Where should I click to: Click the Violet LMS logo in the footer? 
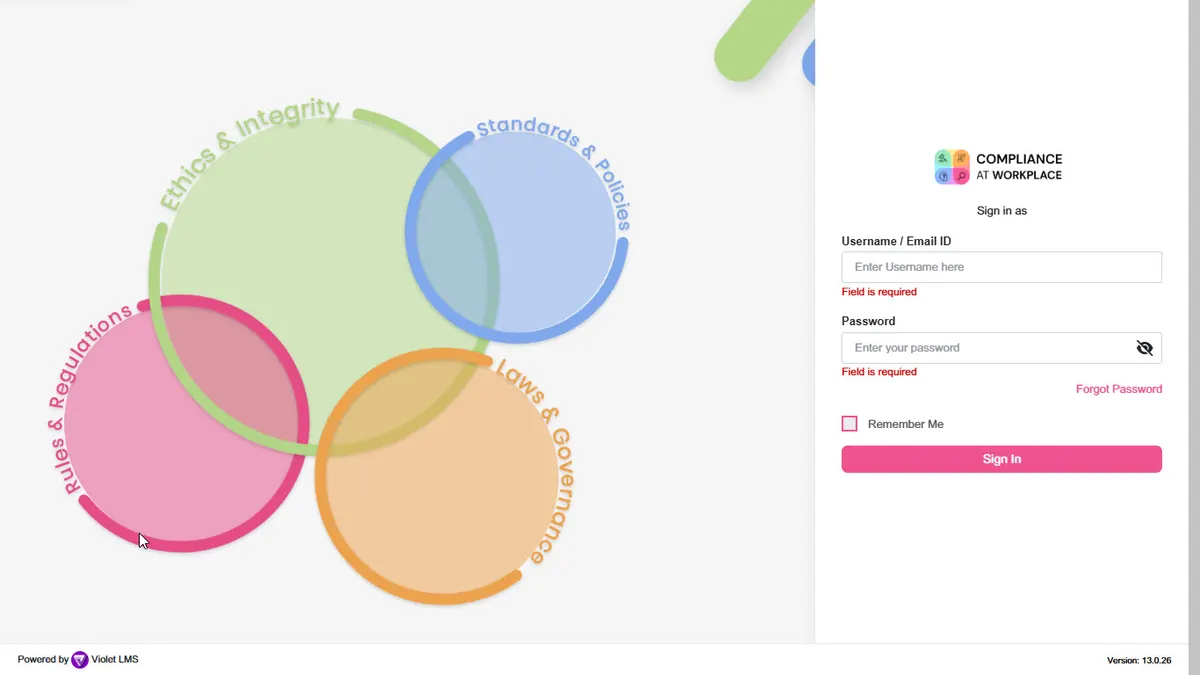coord(80,660)
